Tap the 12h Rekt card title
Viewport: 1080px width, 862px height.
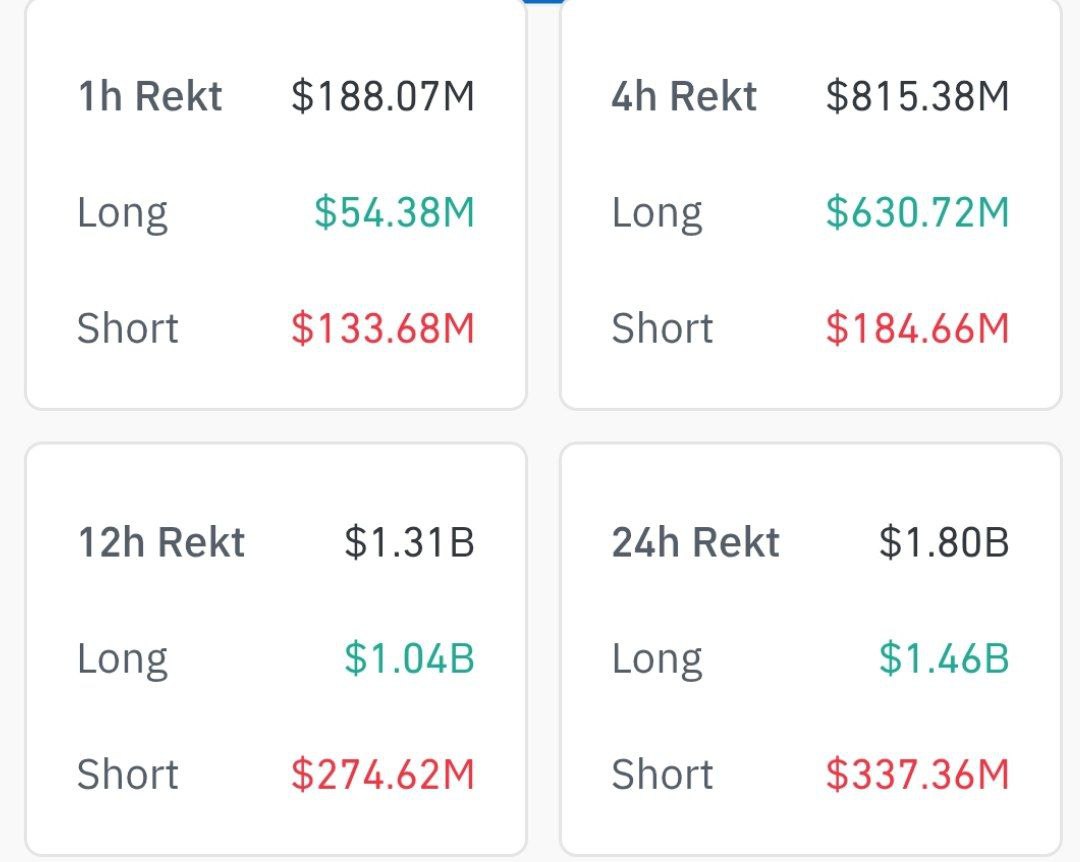[161, 543]
